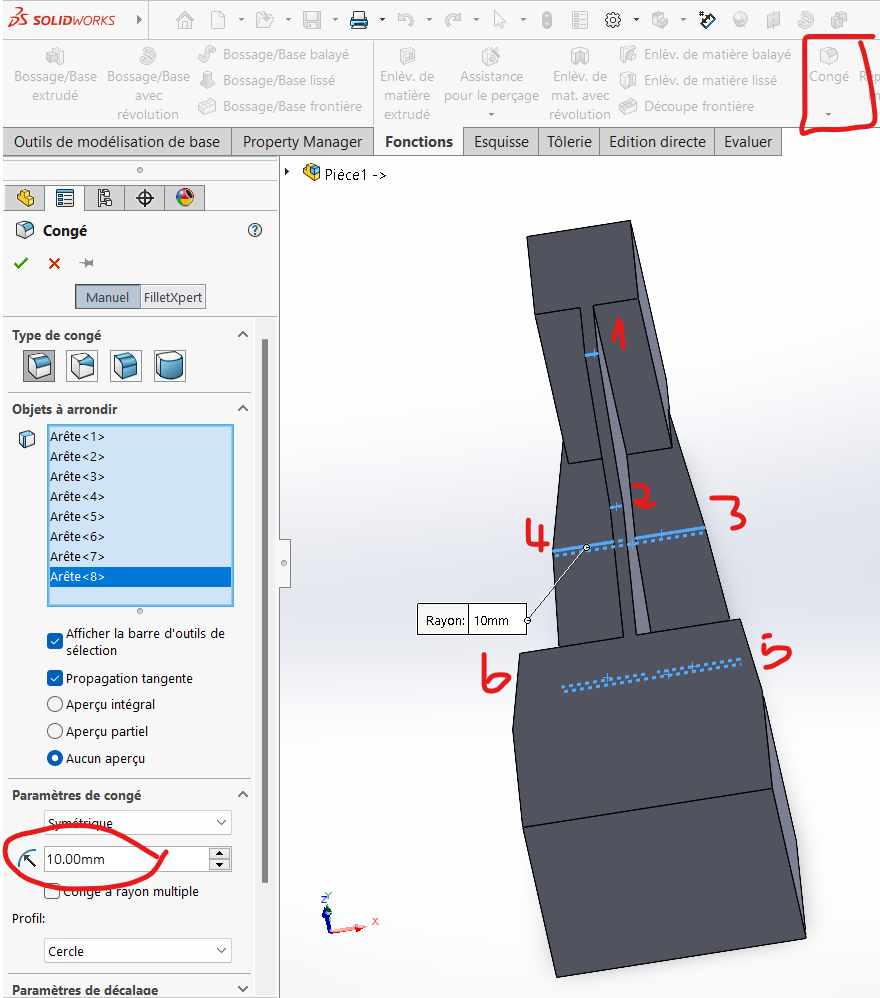Viewport: 880px width, 998px height.
Task: Select the face fillet type
Action: point(125,366)
